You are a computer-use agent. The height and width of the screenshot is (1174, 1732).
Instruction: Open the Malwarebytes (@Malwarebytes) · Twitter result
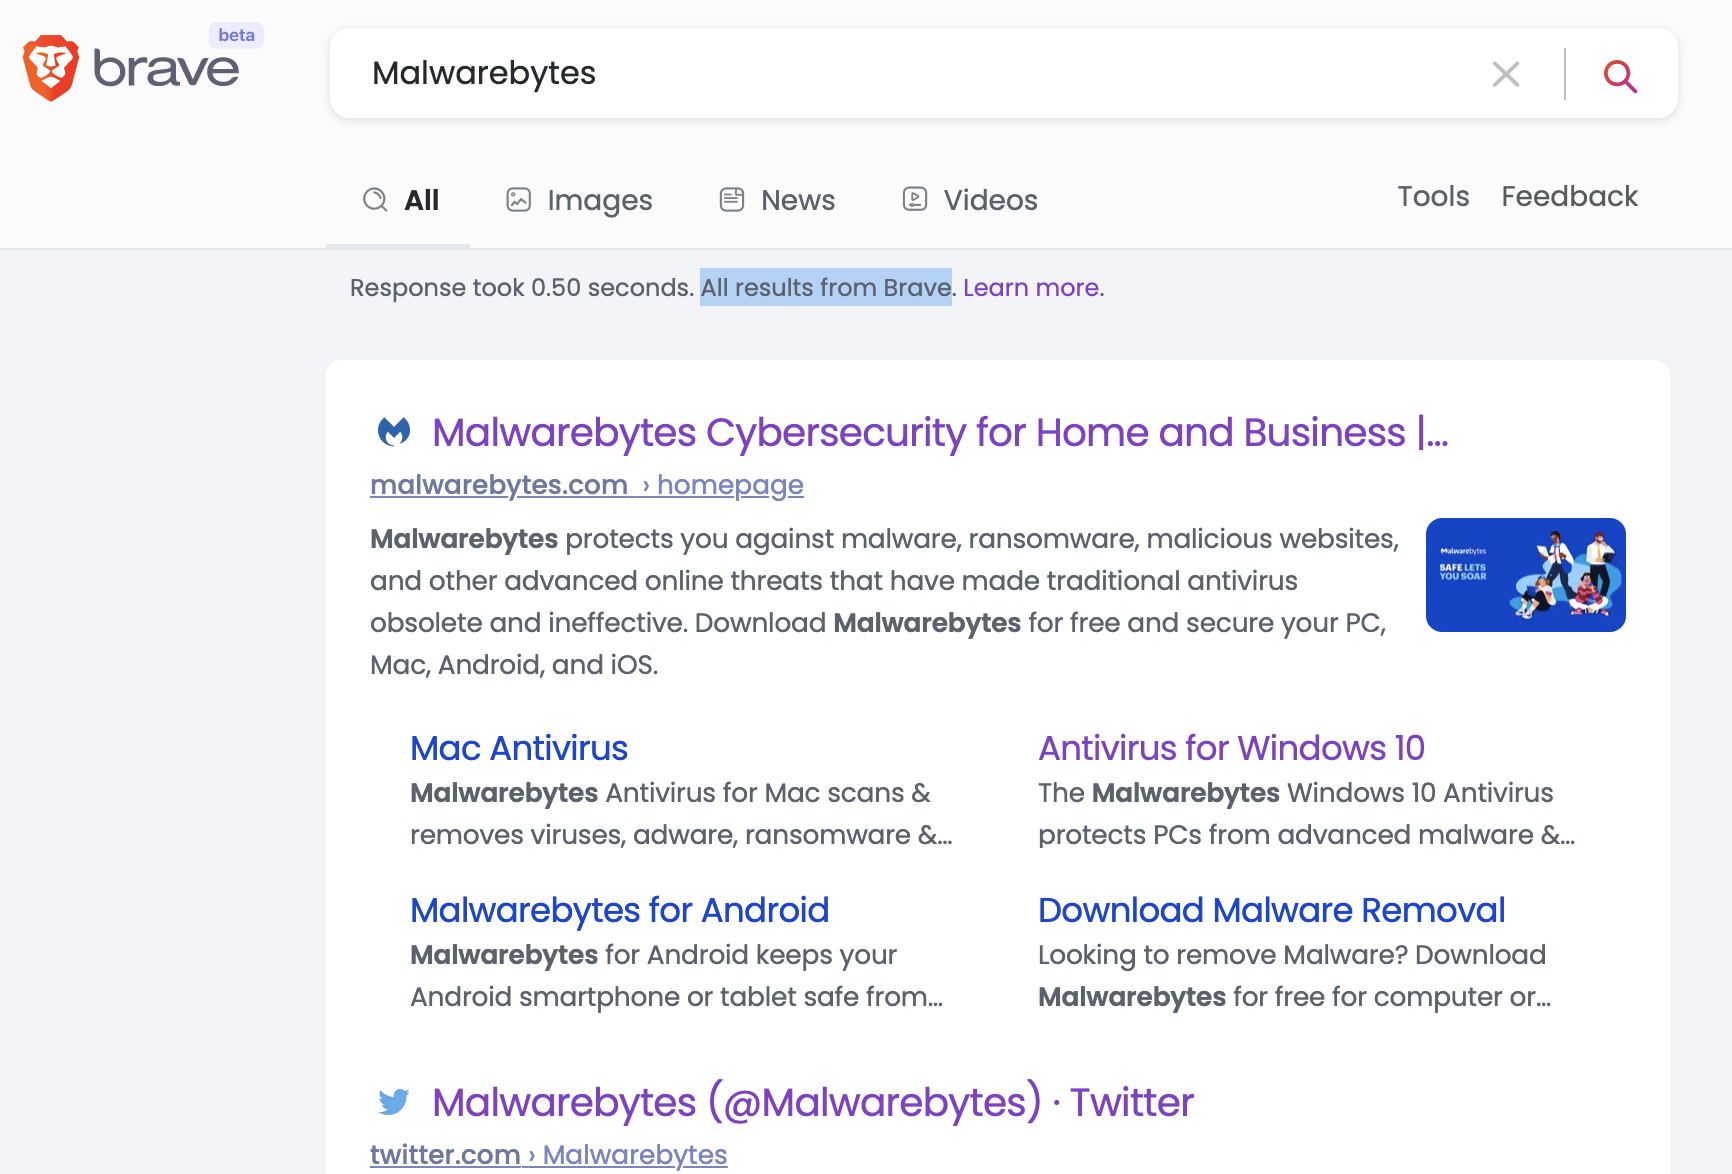[x=813, y=1102]
